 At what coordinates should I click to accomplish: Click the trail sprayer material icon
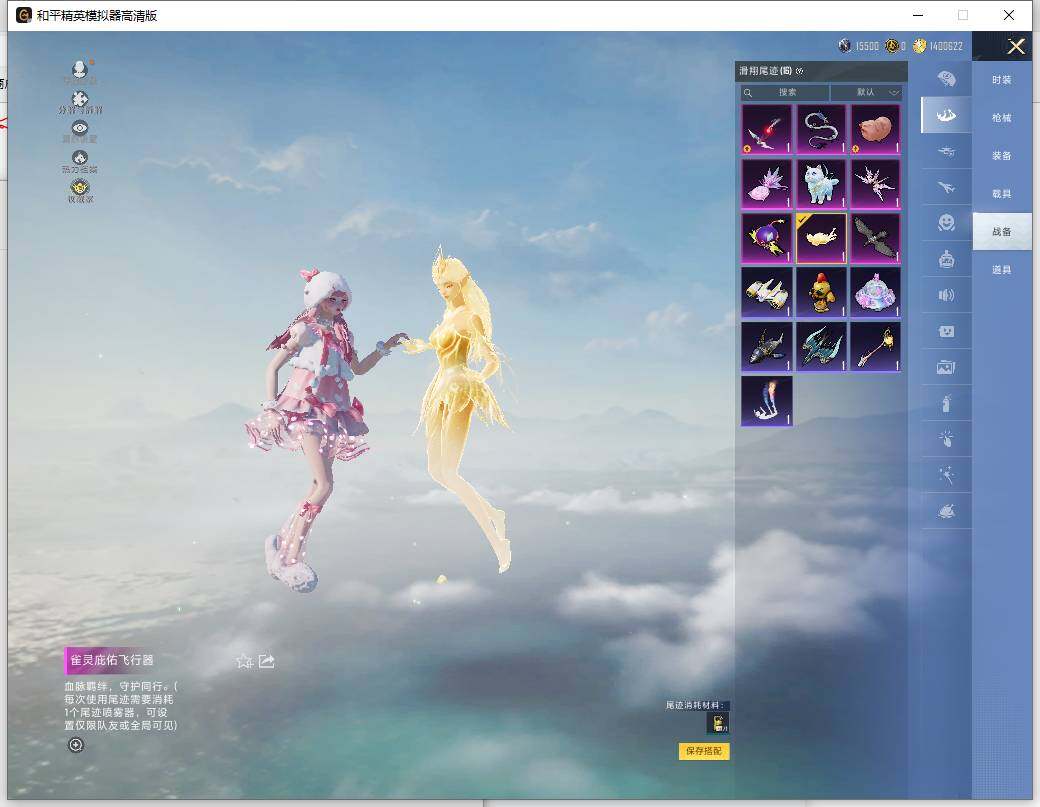(x=718, y=723)
